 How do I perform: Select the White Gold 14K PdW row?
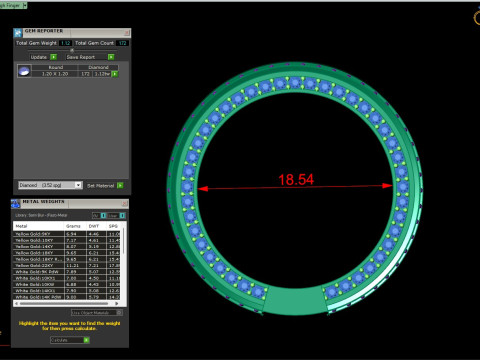[67, 297]
